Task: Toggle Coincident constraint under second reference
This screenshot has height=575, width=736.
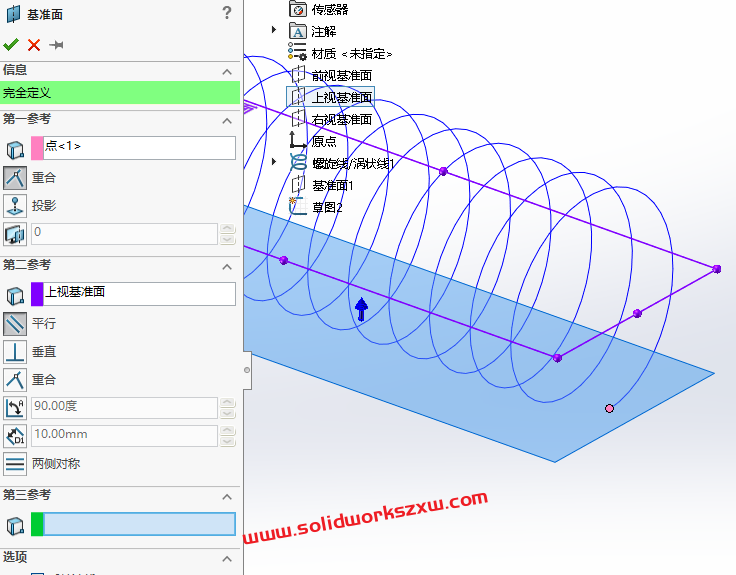Action: tap(15, 380)
